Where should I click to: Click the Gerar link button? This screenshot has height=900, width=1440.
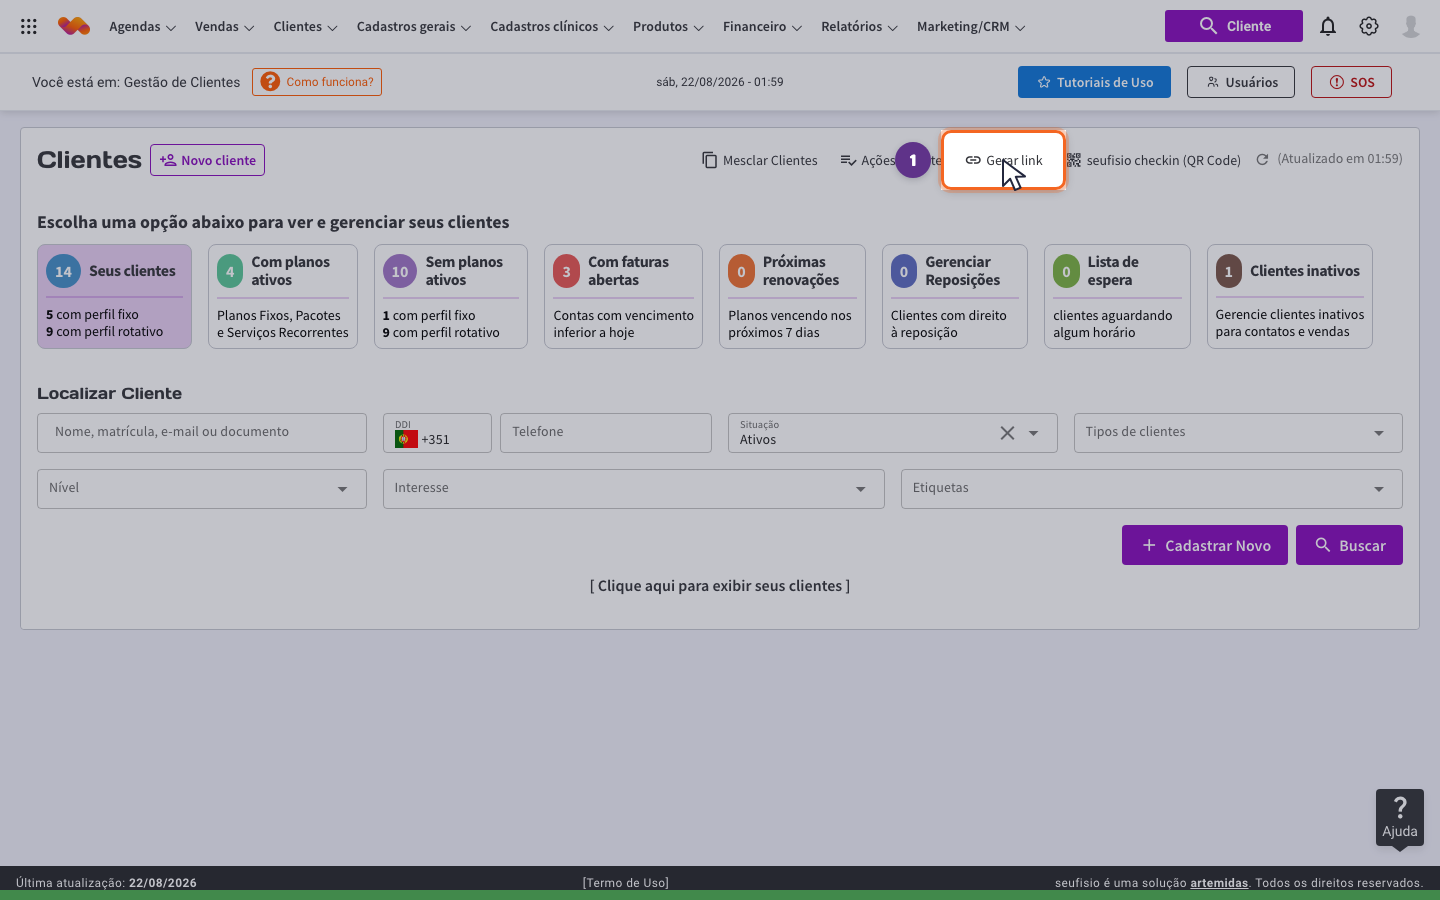[1004, 160]
